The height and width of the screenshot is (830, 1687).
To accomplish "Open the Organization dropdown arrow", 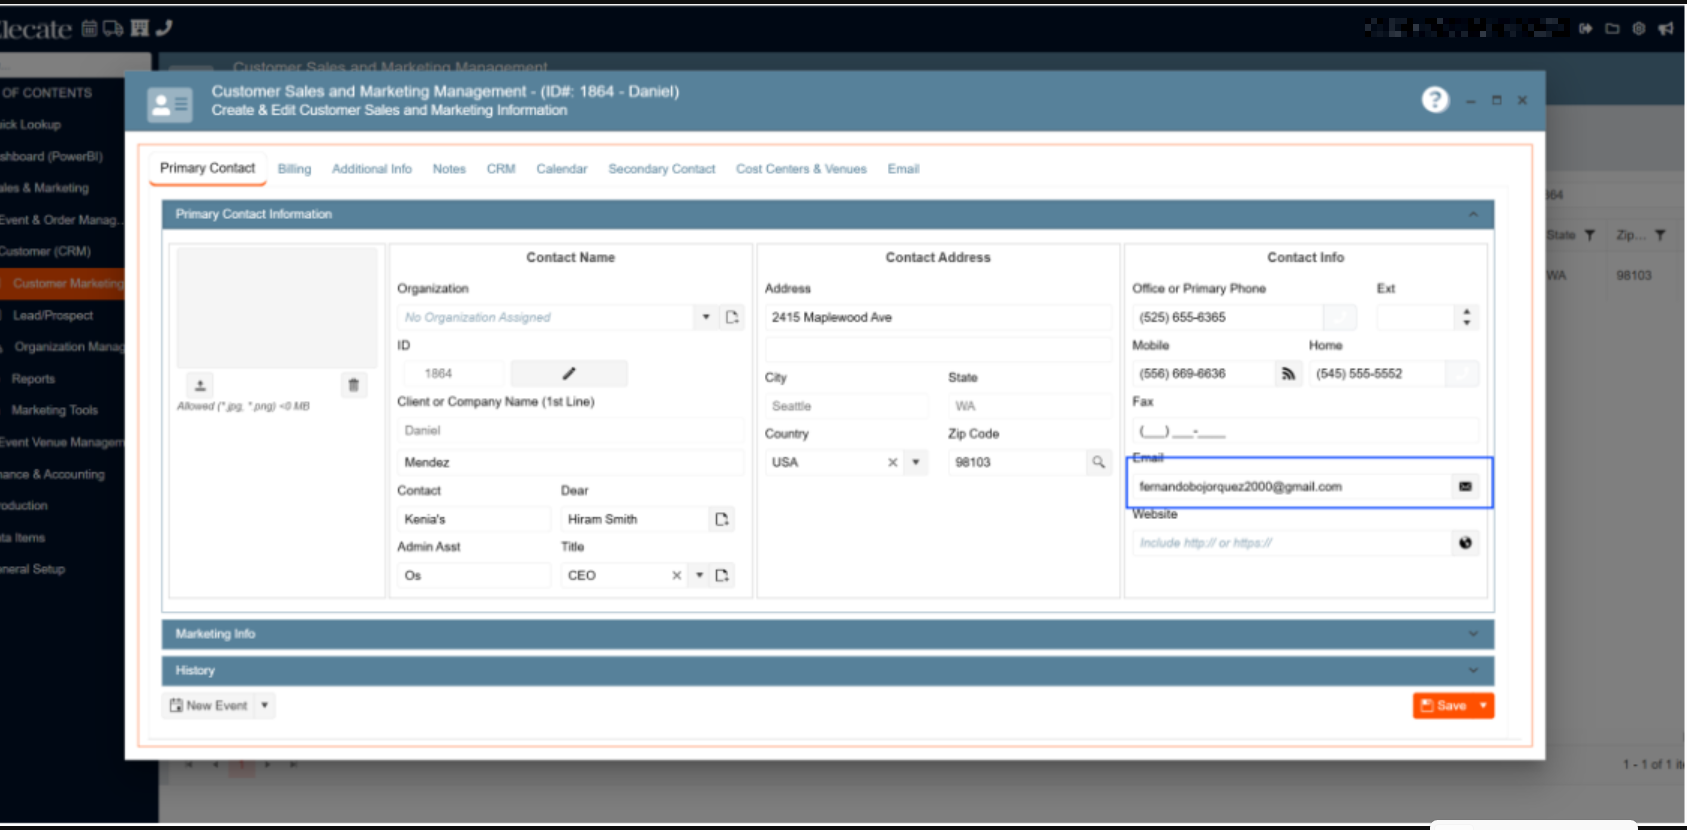I will (705, 317).
